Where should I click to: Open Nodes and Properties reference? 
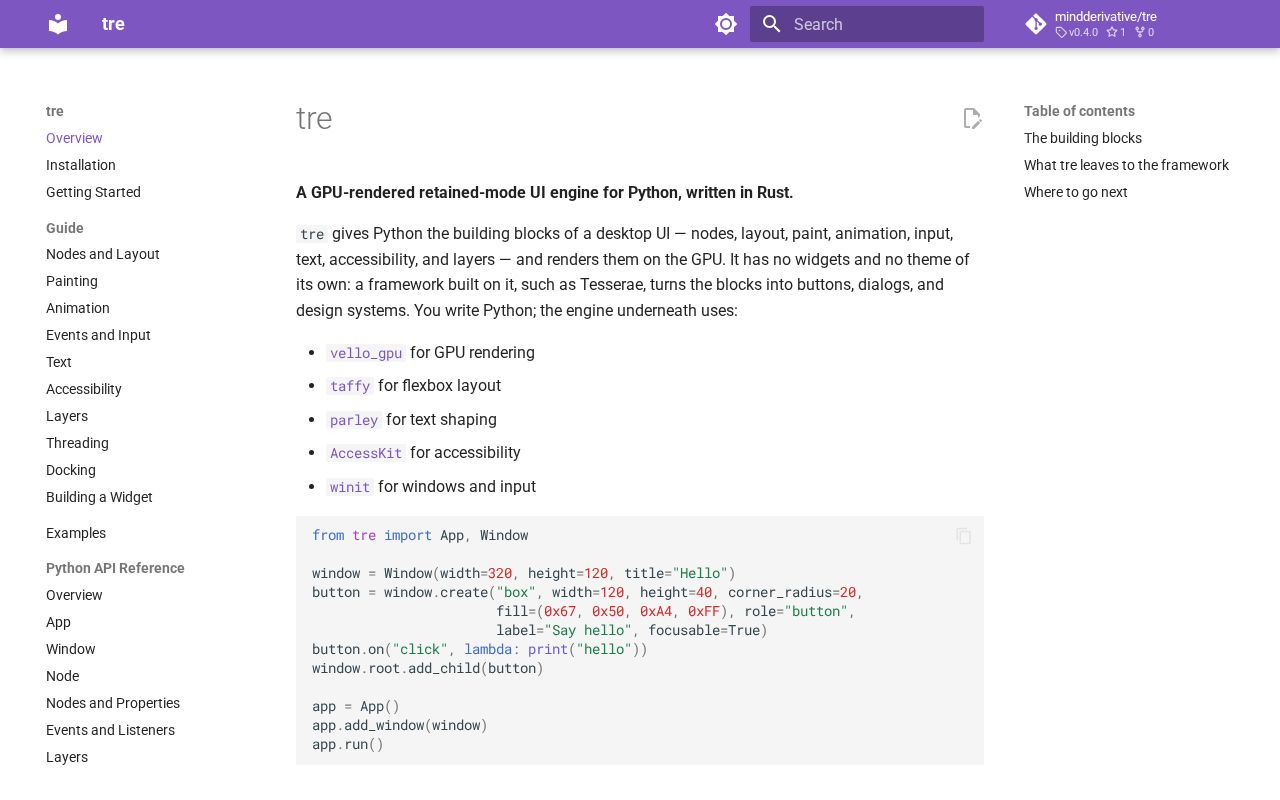[113, 703]
